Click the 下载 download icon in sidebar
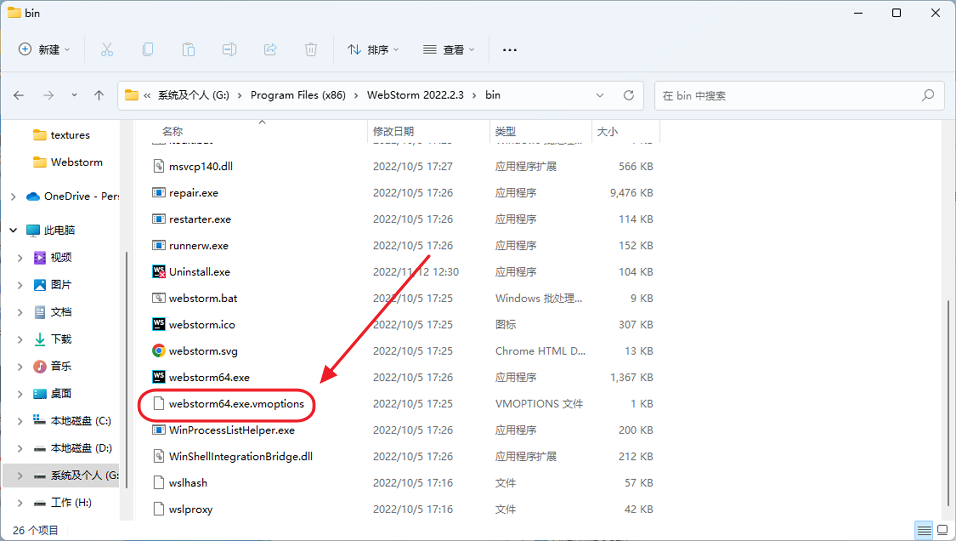This screenshot has width=956, height=541. pos(40,339)
